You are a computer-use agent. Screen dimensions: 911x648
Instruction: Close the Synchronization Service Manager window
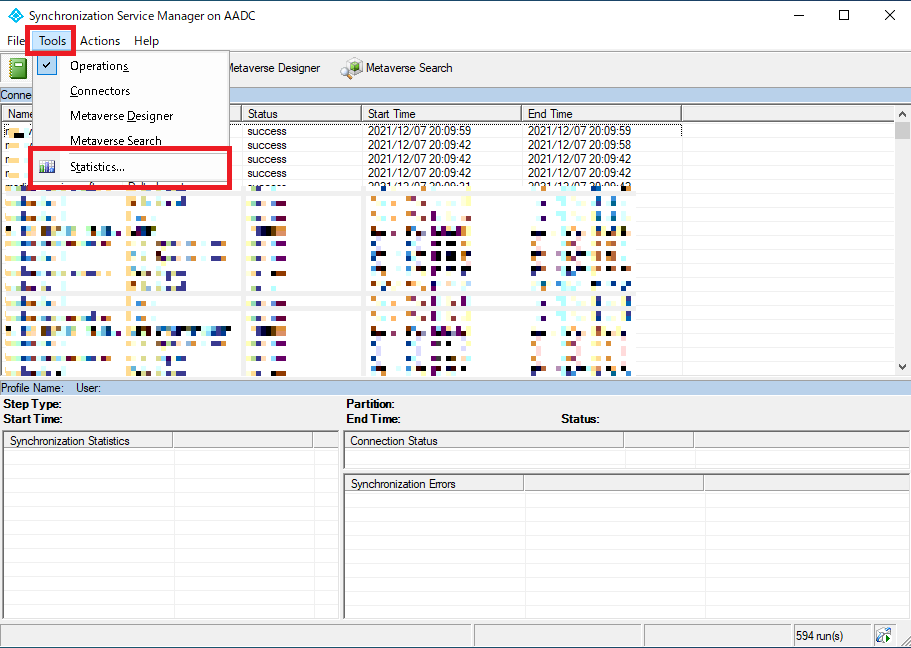pos(890,16)
